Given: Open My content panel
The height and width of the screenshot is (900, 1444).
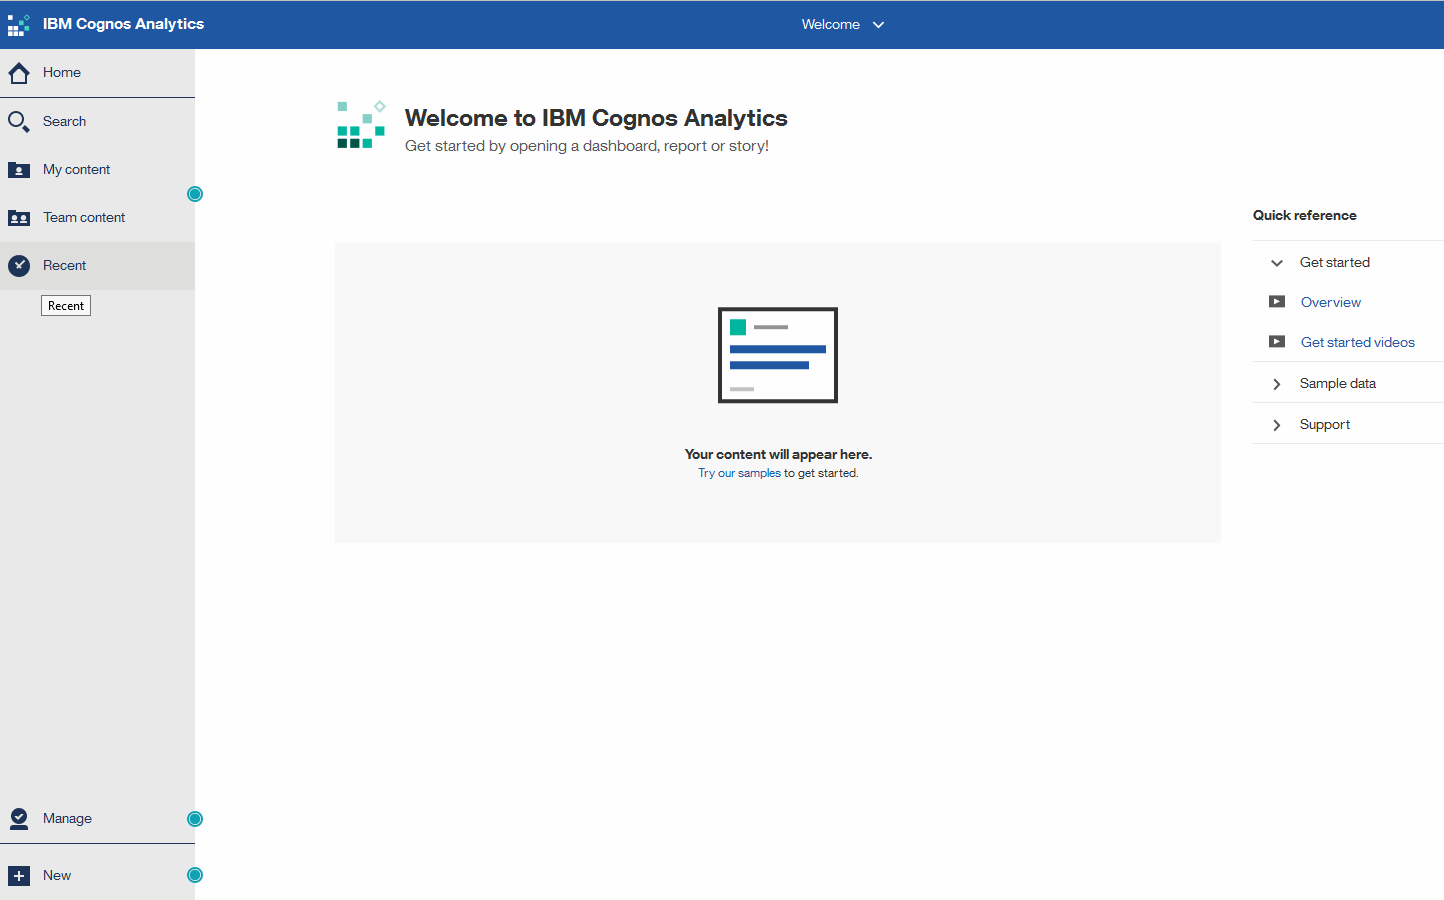Looking at the screenshot, I should click(x=97, y=170).
